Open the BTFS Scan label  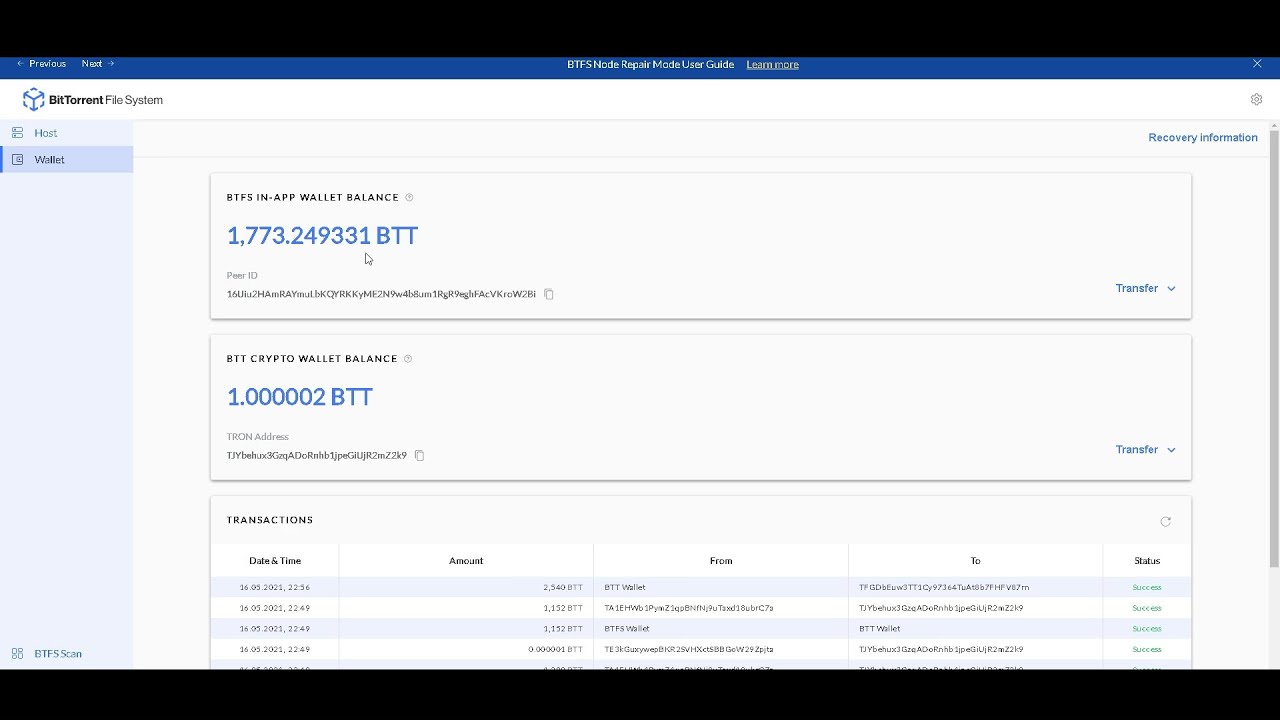58,654
